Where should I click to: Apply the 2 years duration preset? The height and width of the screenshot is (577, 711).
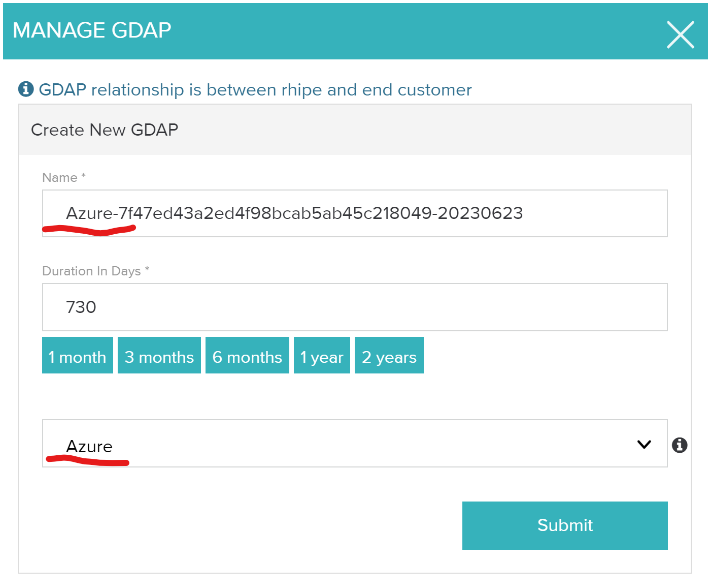(x=389, y=357)
